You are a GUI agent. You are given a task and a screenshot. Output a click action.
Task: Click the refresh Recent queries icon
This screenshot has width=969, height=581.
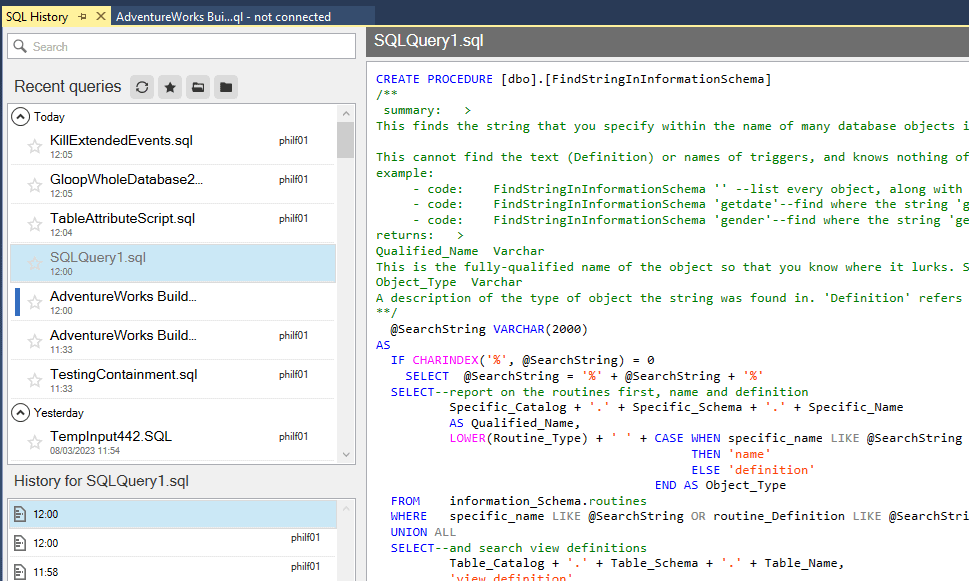pos(142,87)
